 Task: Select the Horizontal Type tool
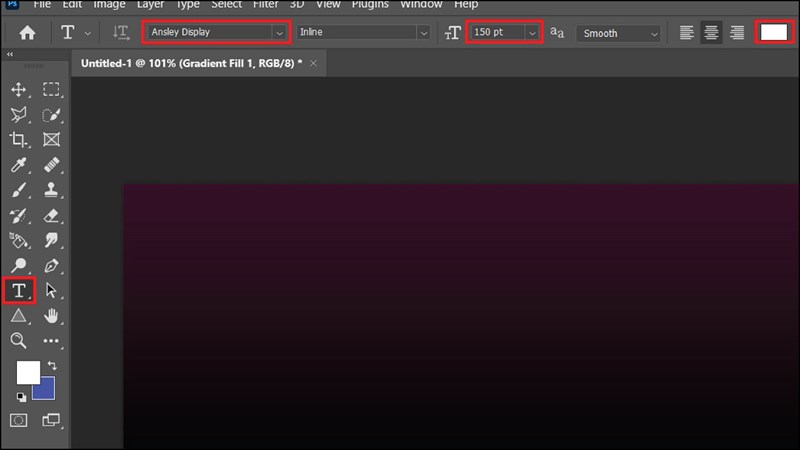19,291
